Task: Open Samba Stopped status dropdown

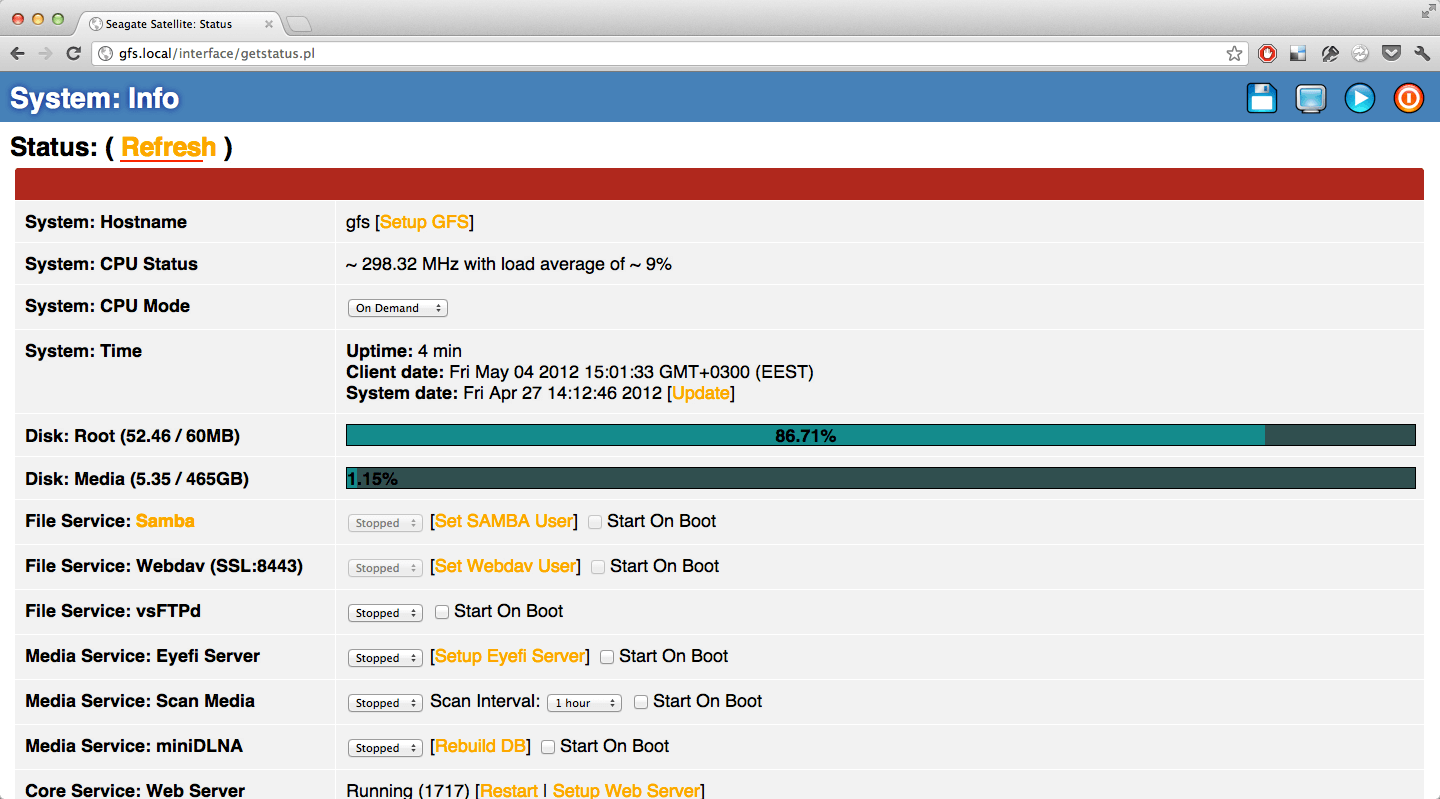Action: click(385, 523)
